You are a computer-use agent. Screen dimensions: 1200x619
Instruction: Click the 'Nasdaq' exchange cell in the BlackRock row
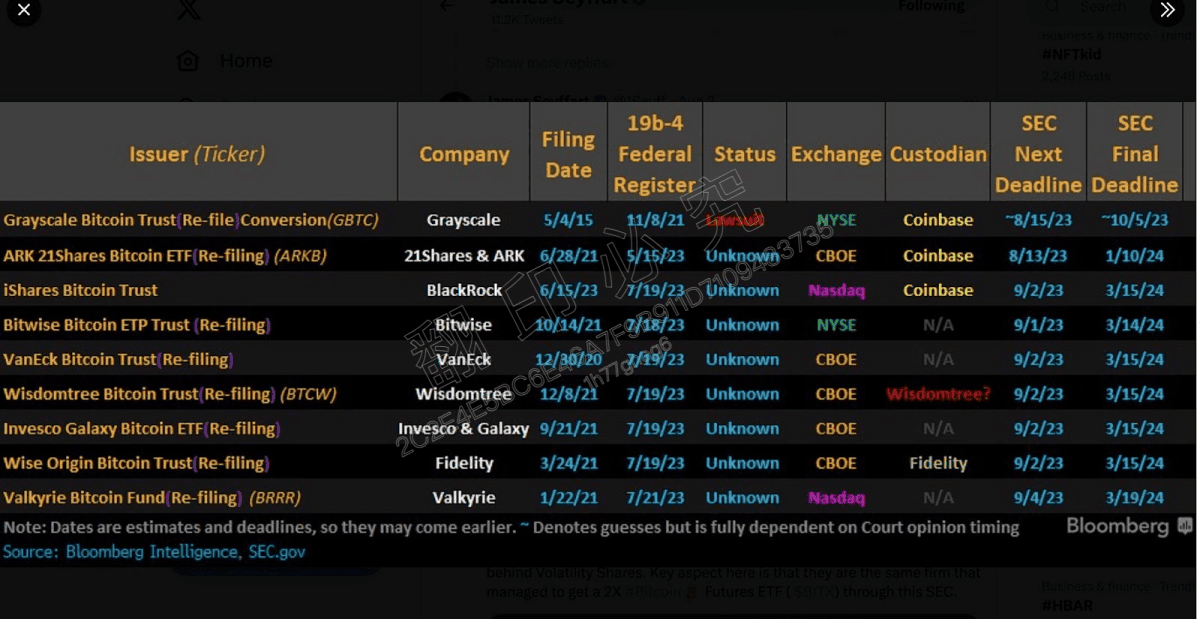(836, 290)
